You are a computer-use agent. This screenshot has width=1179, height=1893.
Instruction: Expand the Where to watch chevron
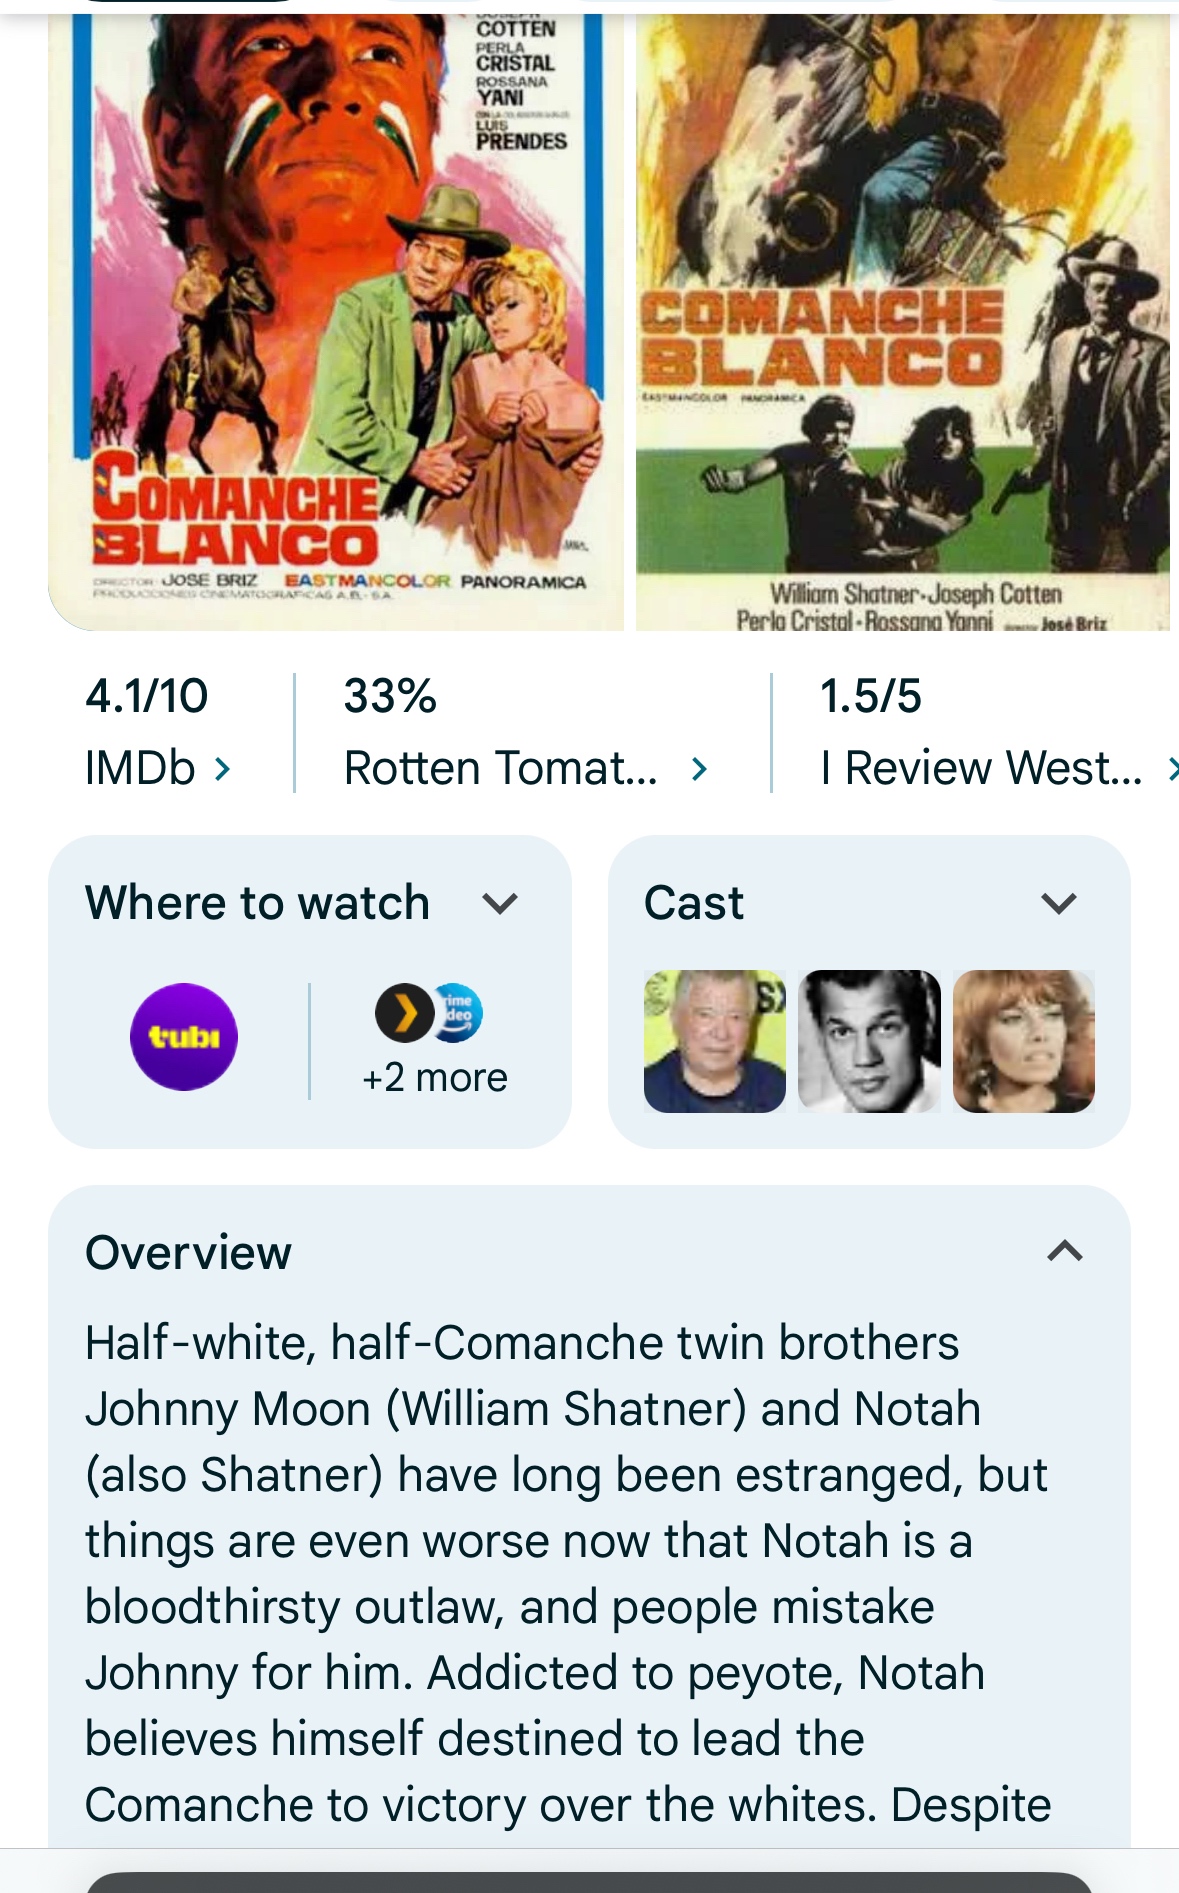[x=500, y=904]
